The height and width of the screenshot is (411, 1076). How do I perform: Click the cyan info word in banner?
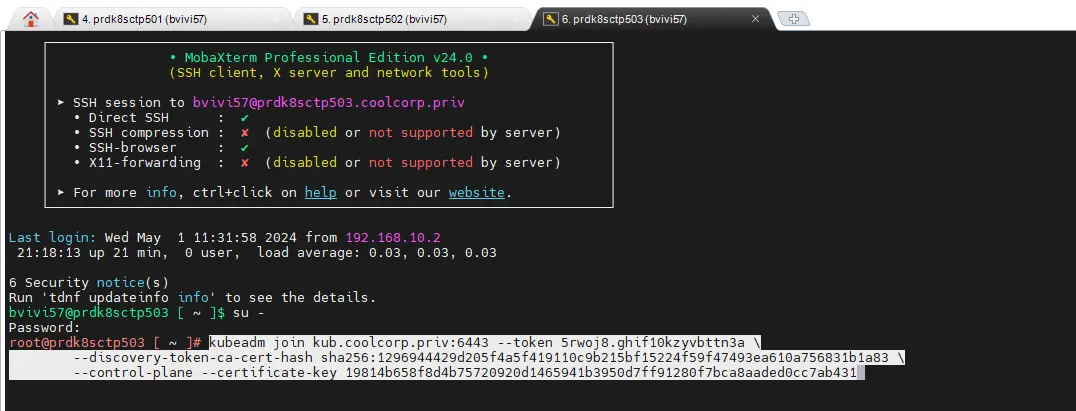(x=160, y=192)
